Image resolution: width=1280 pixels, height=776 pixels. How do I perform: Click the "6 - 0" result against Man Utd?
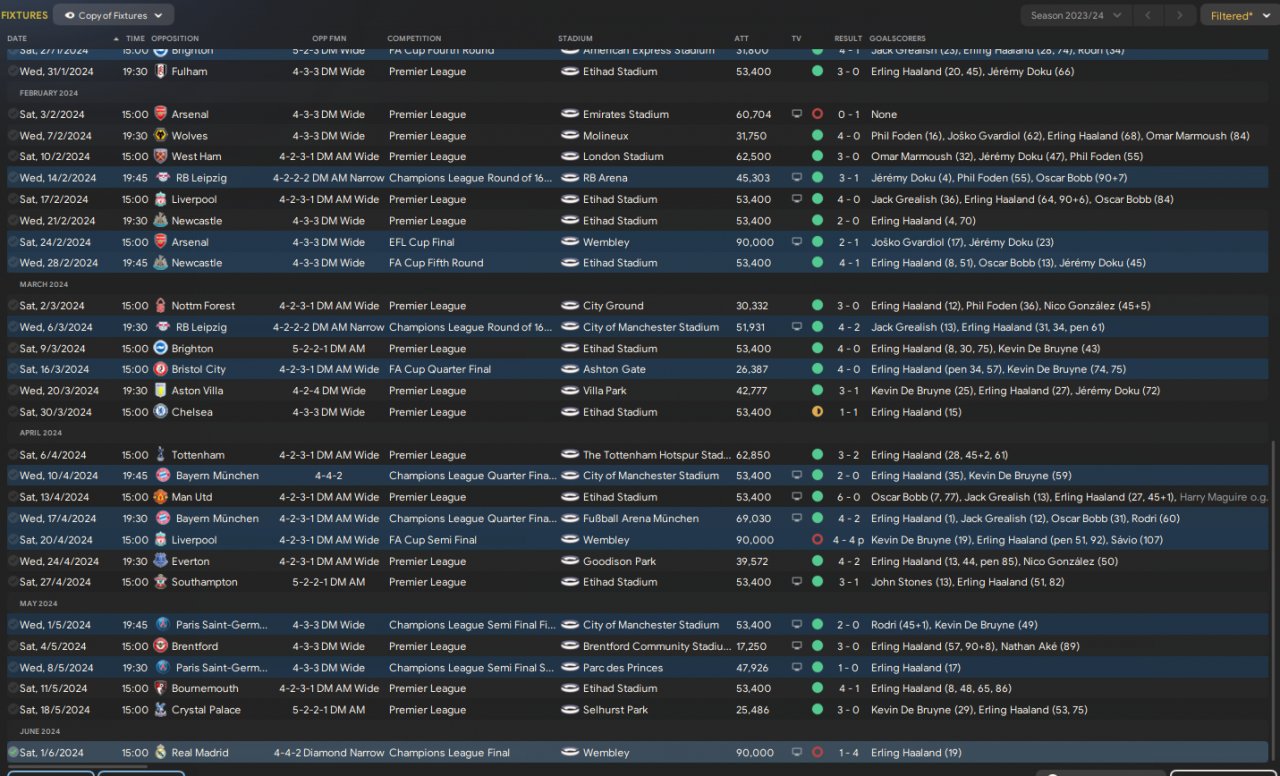click(848, 497)
